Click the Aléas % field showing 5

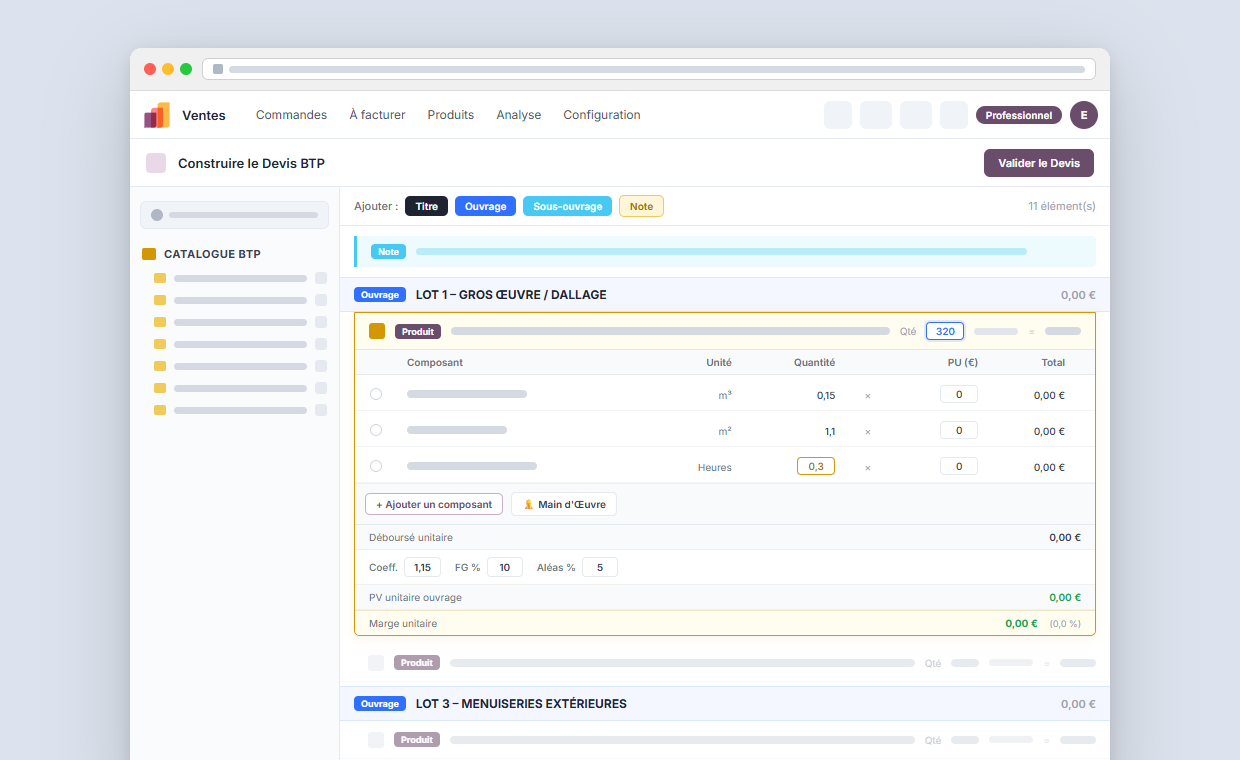click(x=600, y=567)
